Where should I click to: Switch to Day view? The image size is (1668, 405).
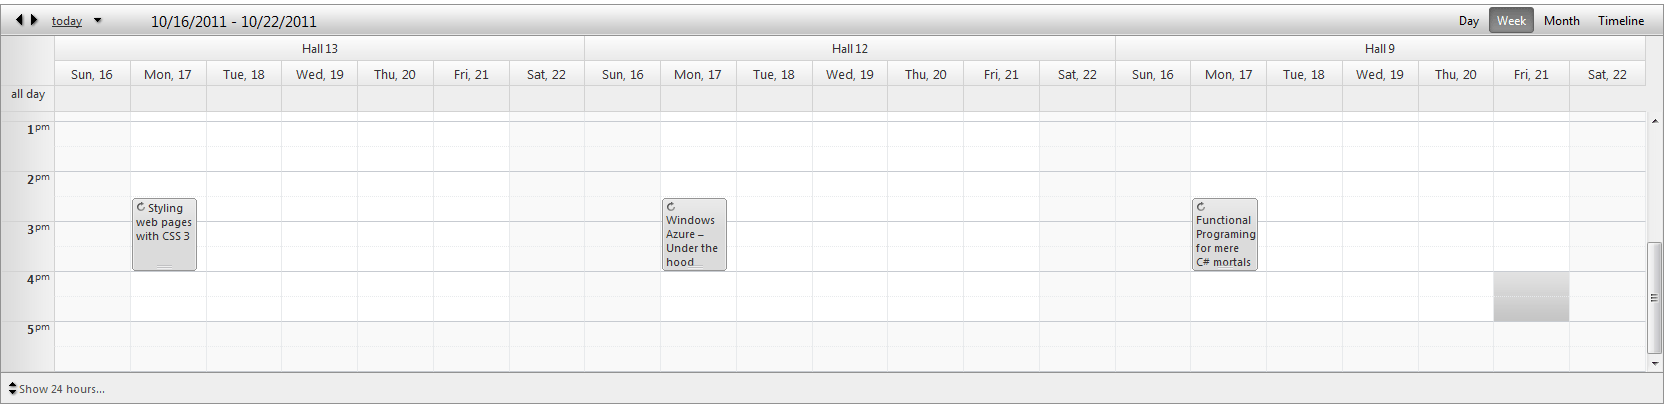pyautogui.click(x=1468, y=21)
